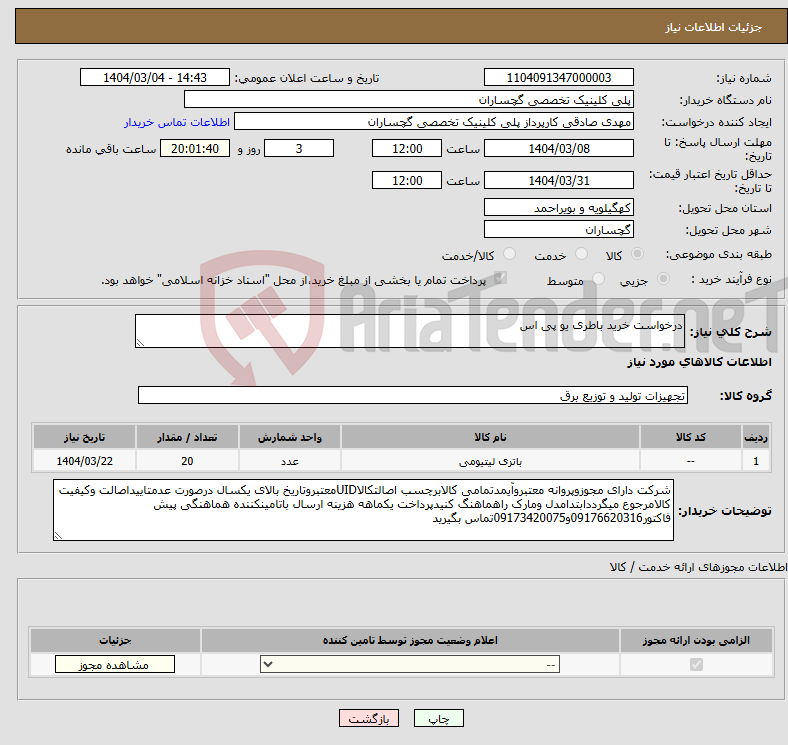Click the مشاهده مجوز button
This screenshot has width=788, height=745.
click(x=115, y=665)
